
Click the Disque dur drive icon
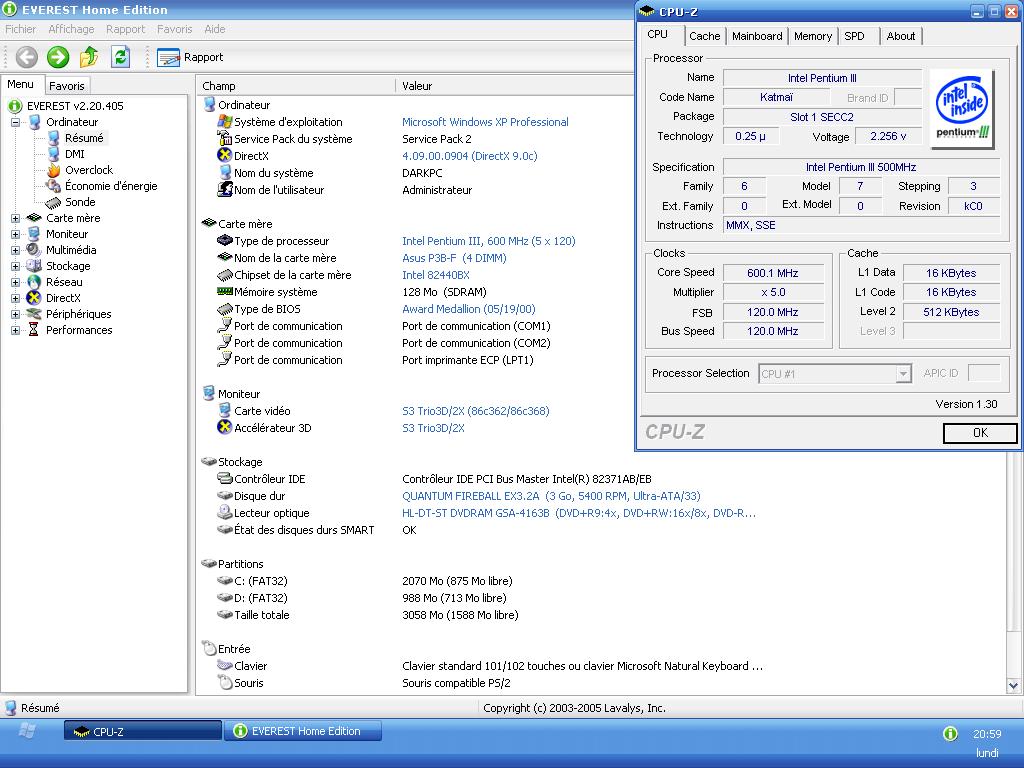225,496
